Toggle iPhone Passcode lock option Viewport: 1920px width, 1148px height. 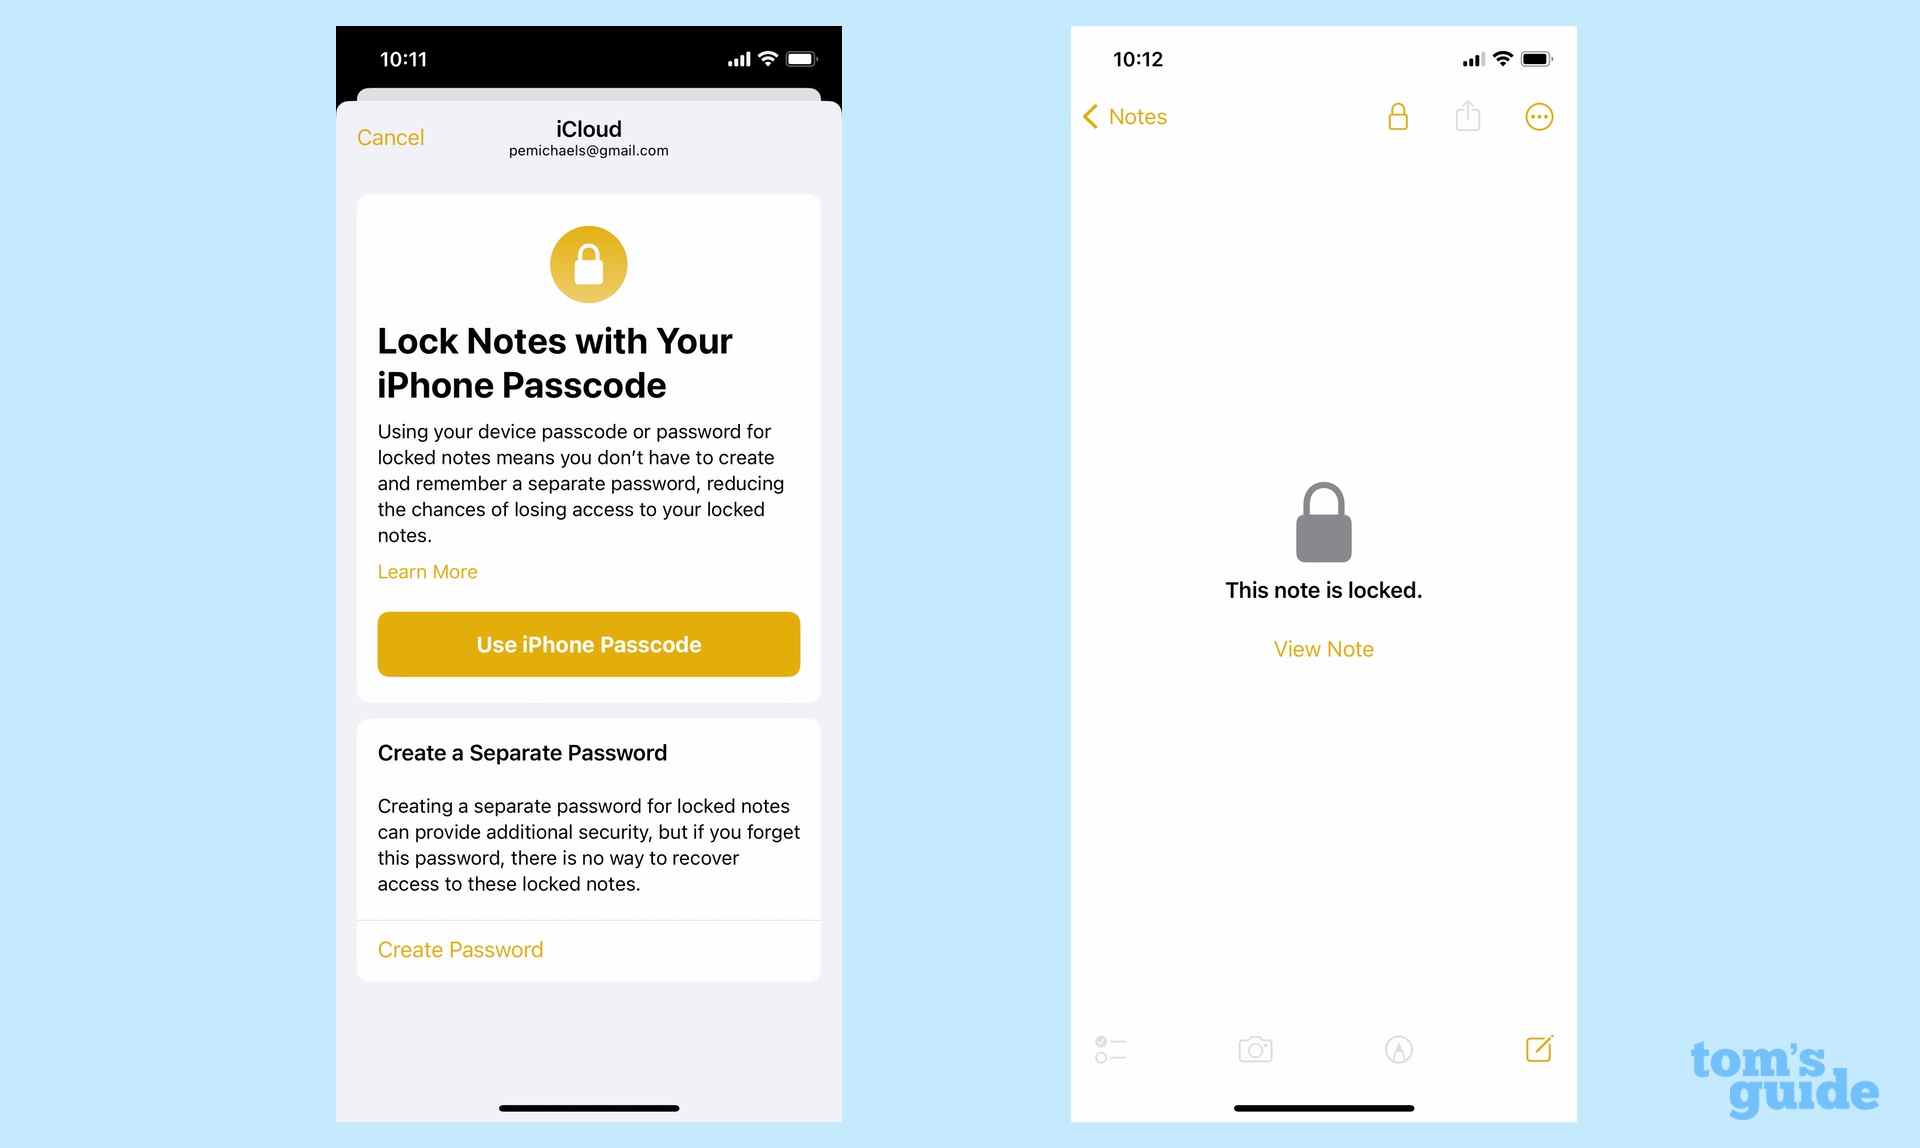point(588,644)
